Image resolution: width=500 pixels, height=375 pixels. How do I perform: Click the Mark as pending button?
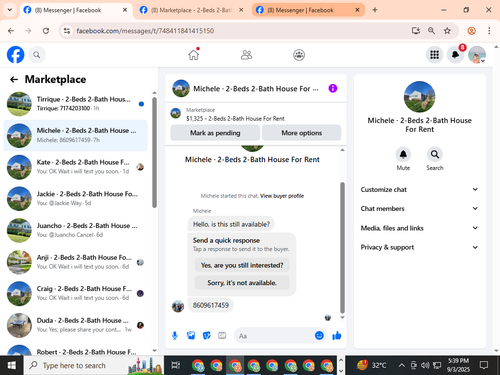[x=215, y=133]
